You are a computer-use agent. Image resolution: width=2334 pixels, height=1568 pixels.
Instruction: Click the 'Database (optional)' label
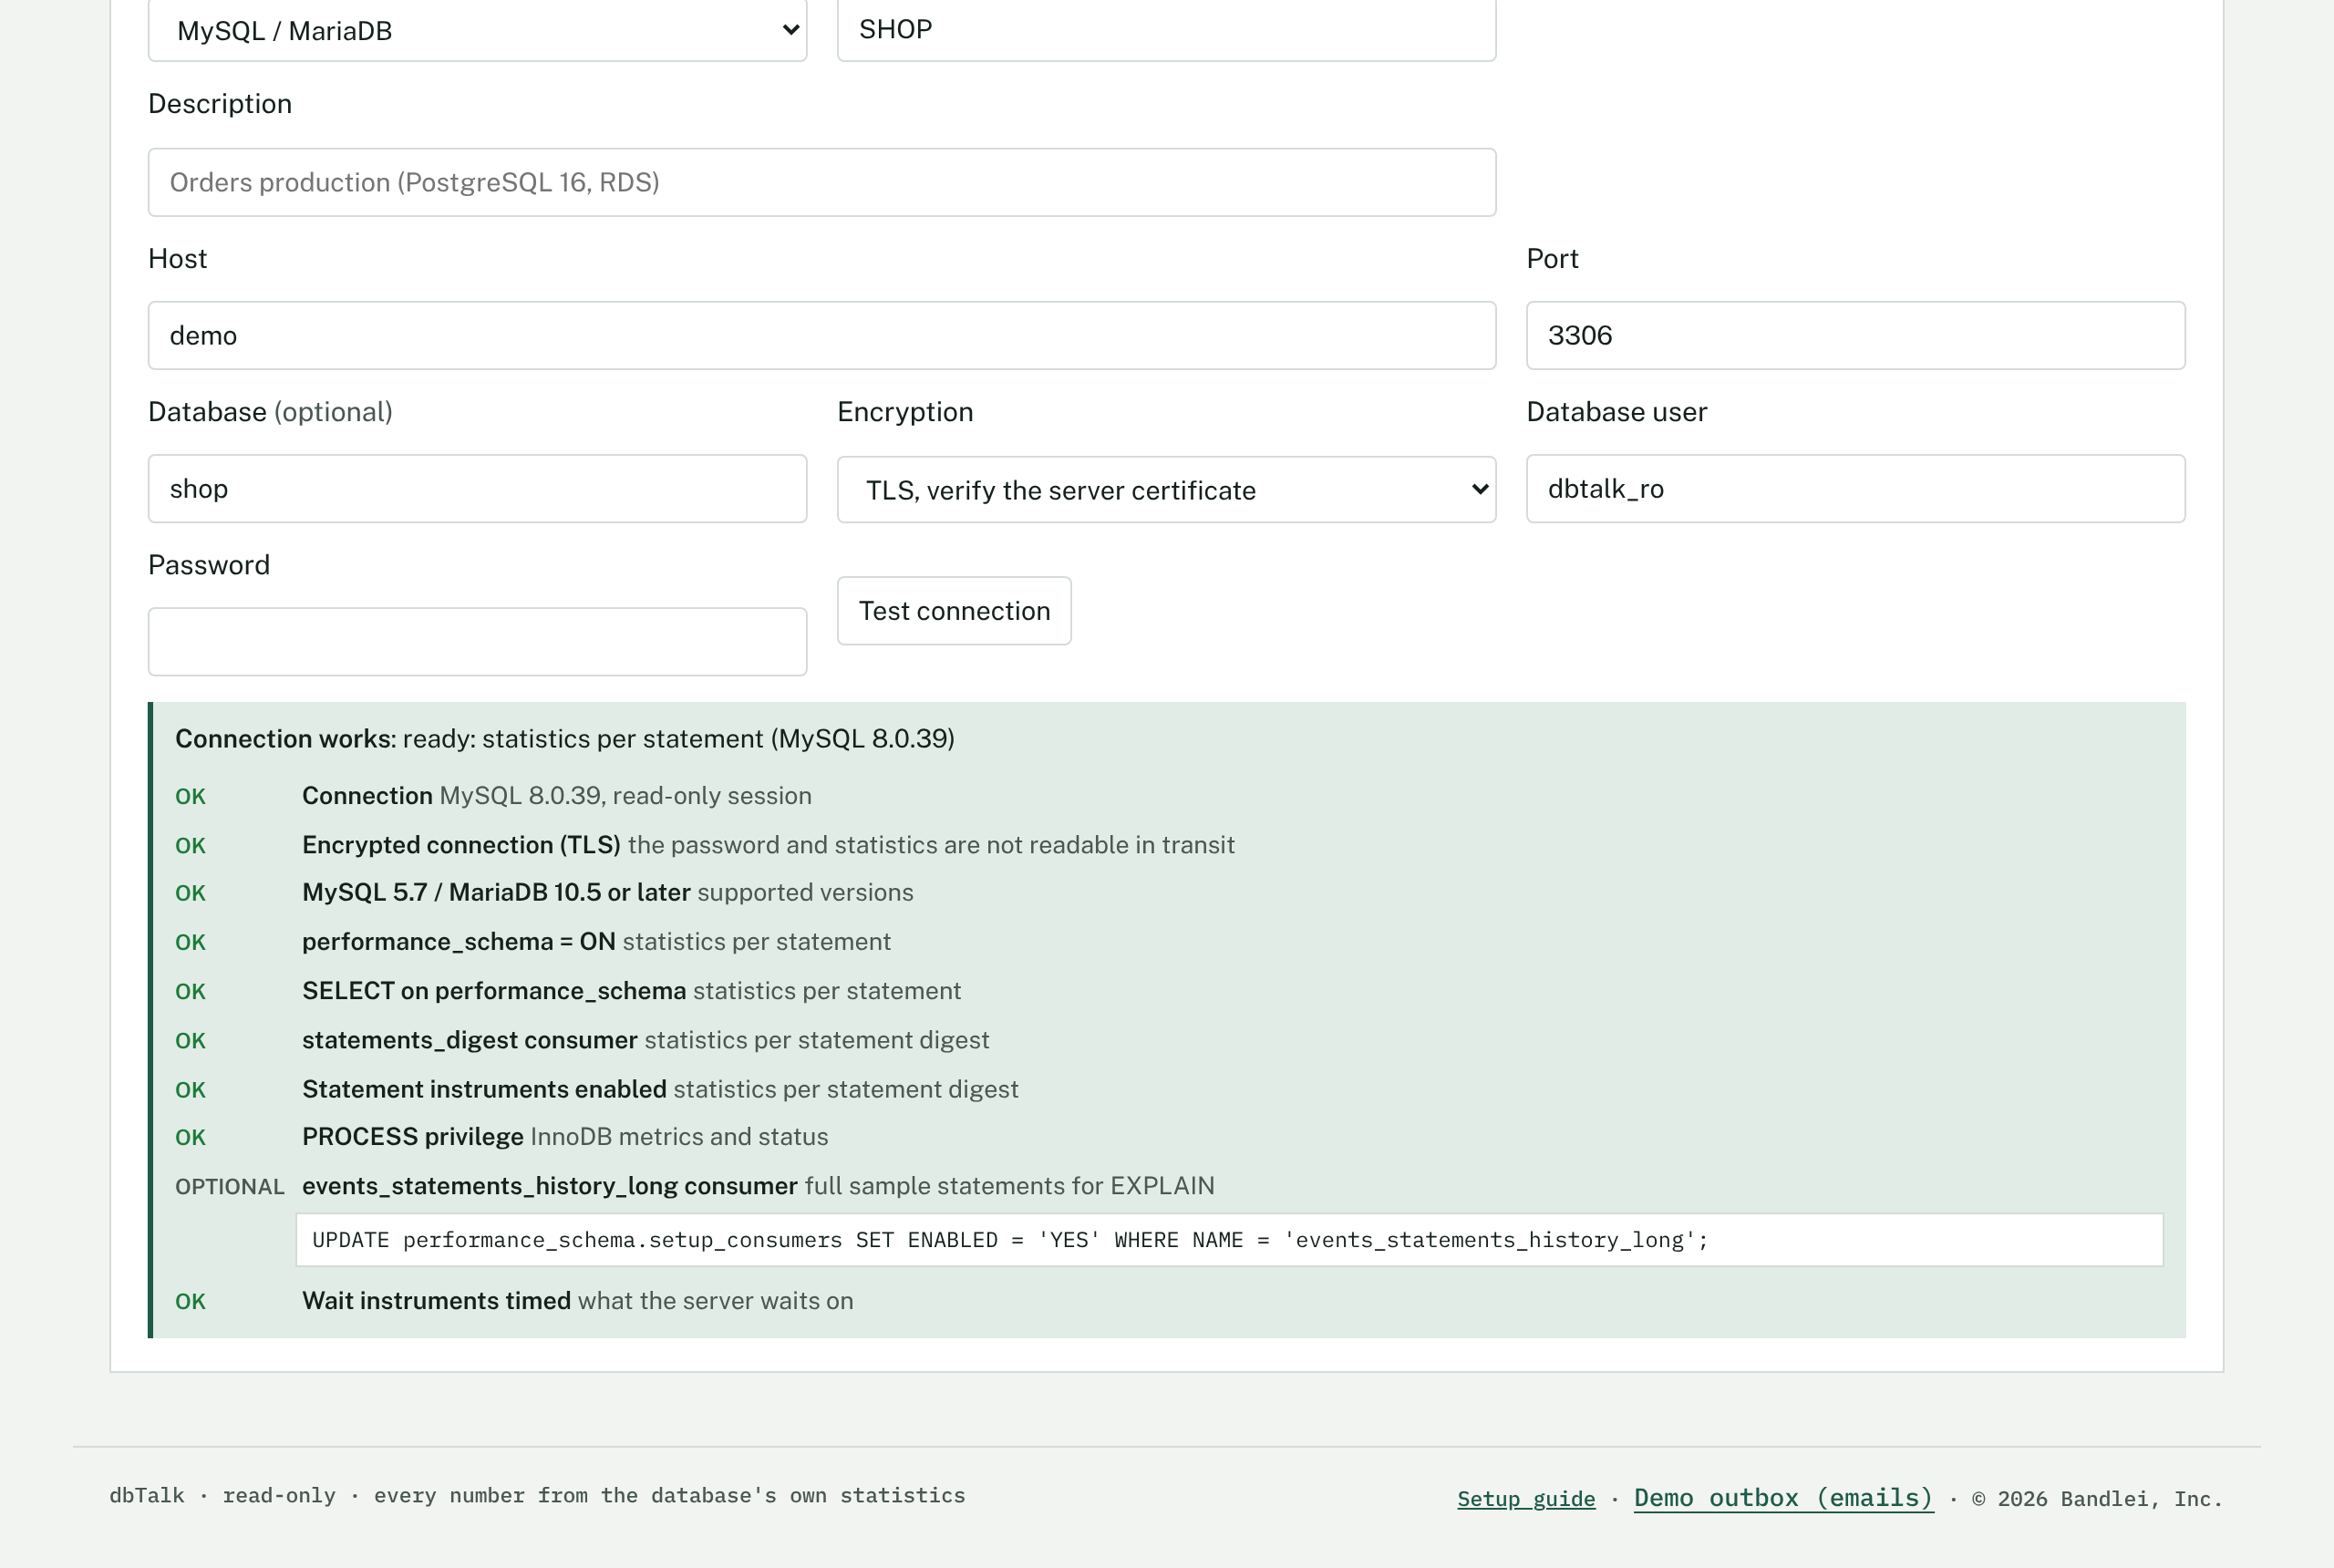point(270,412)
